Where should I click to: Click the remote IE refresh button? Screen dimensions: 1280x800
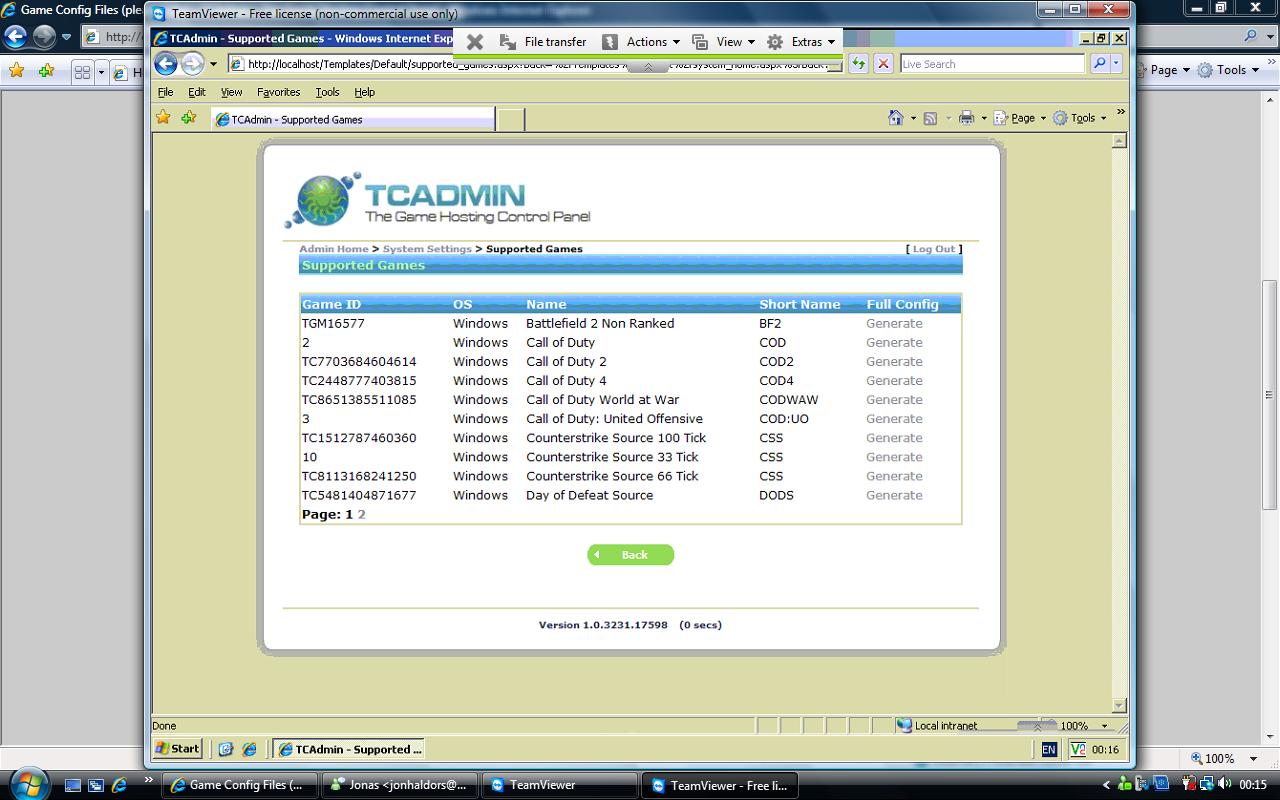click(858, 64)
